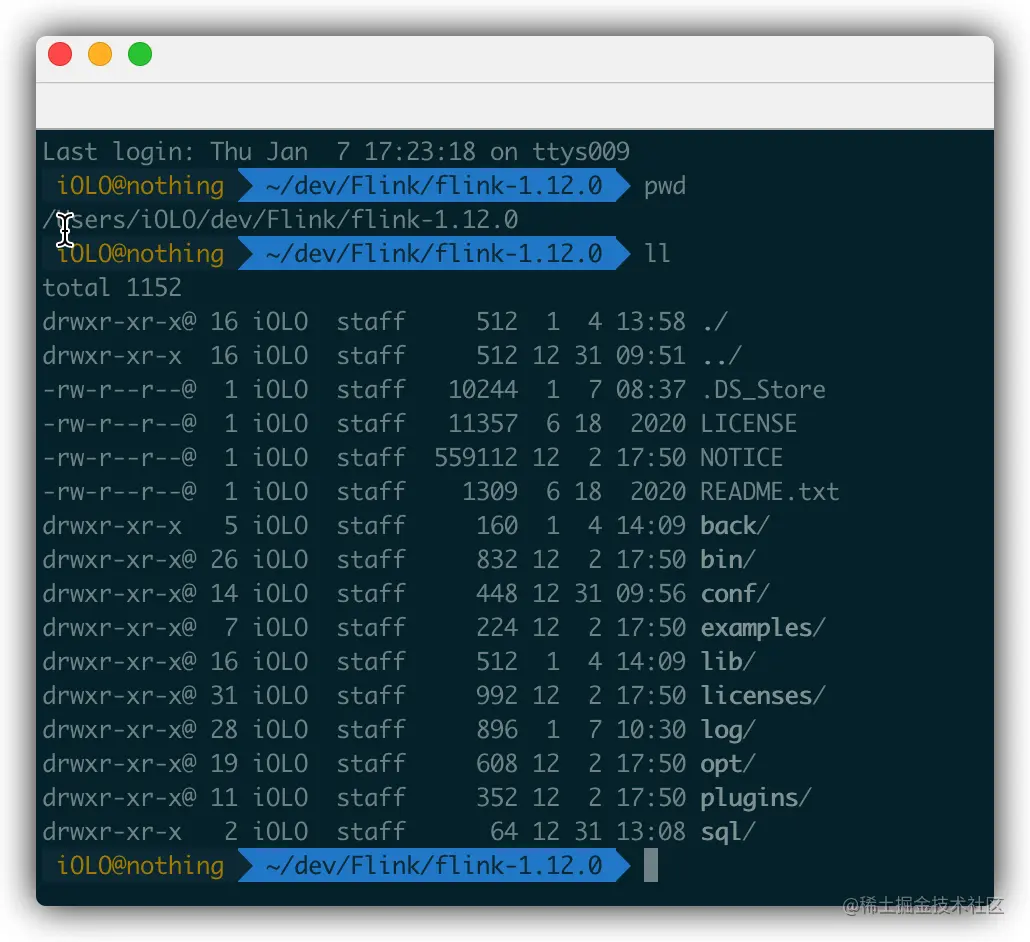Screen dimensions: 1030x942
Task: Click the opt/ directory name
Action: (x=728, y=765)
